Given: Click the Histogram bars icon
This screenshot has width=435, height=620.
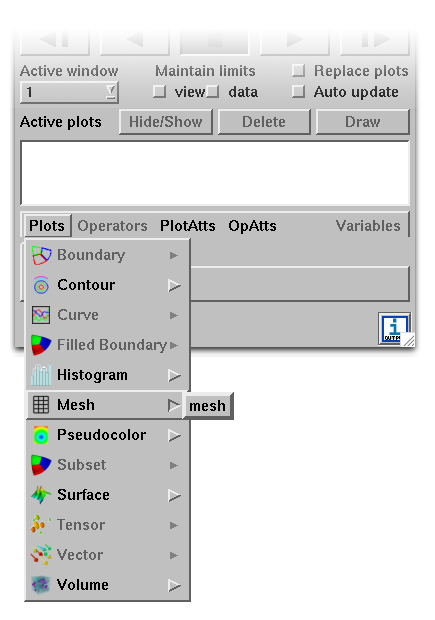Looking at the screenshot, I should pyautogui.click(x=41, y=375).
